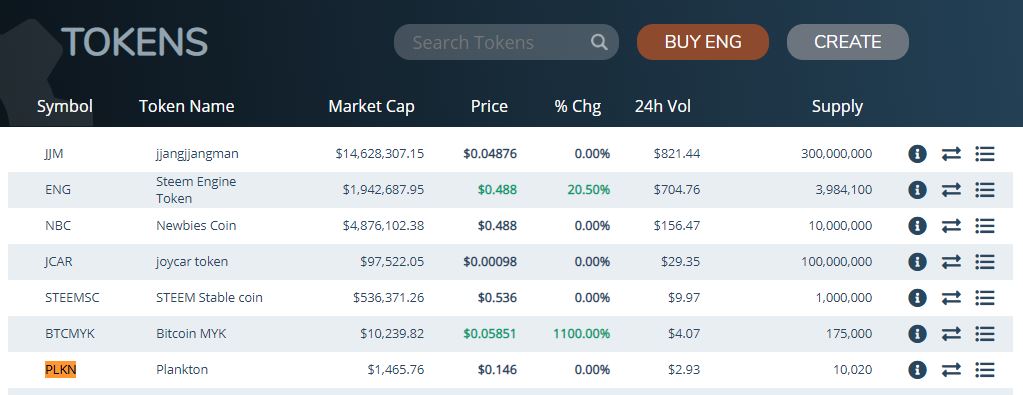This screenshot has width=1023, height=395.
Task: Click info icon for Newbies Coin
Action: click(x=917, y=226)
